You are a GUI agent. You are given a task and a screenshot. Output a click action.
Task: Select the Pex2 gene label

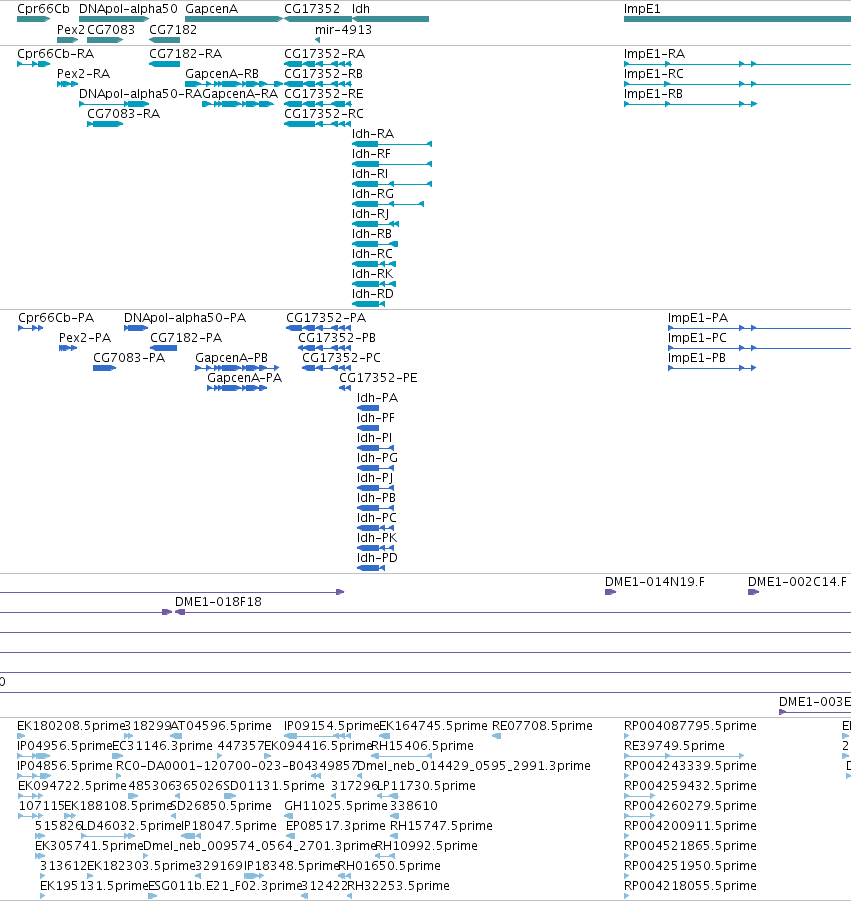coord(71,30)
